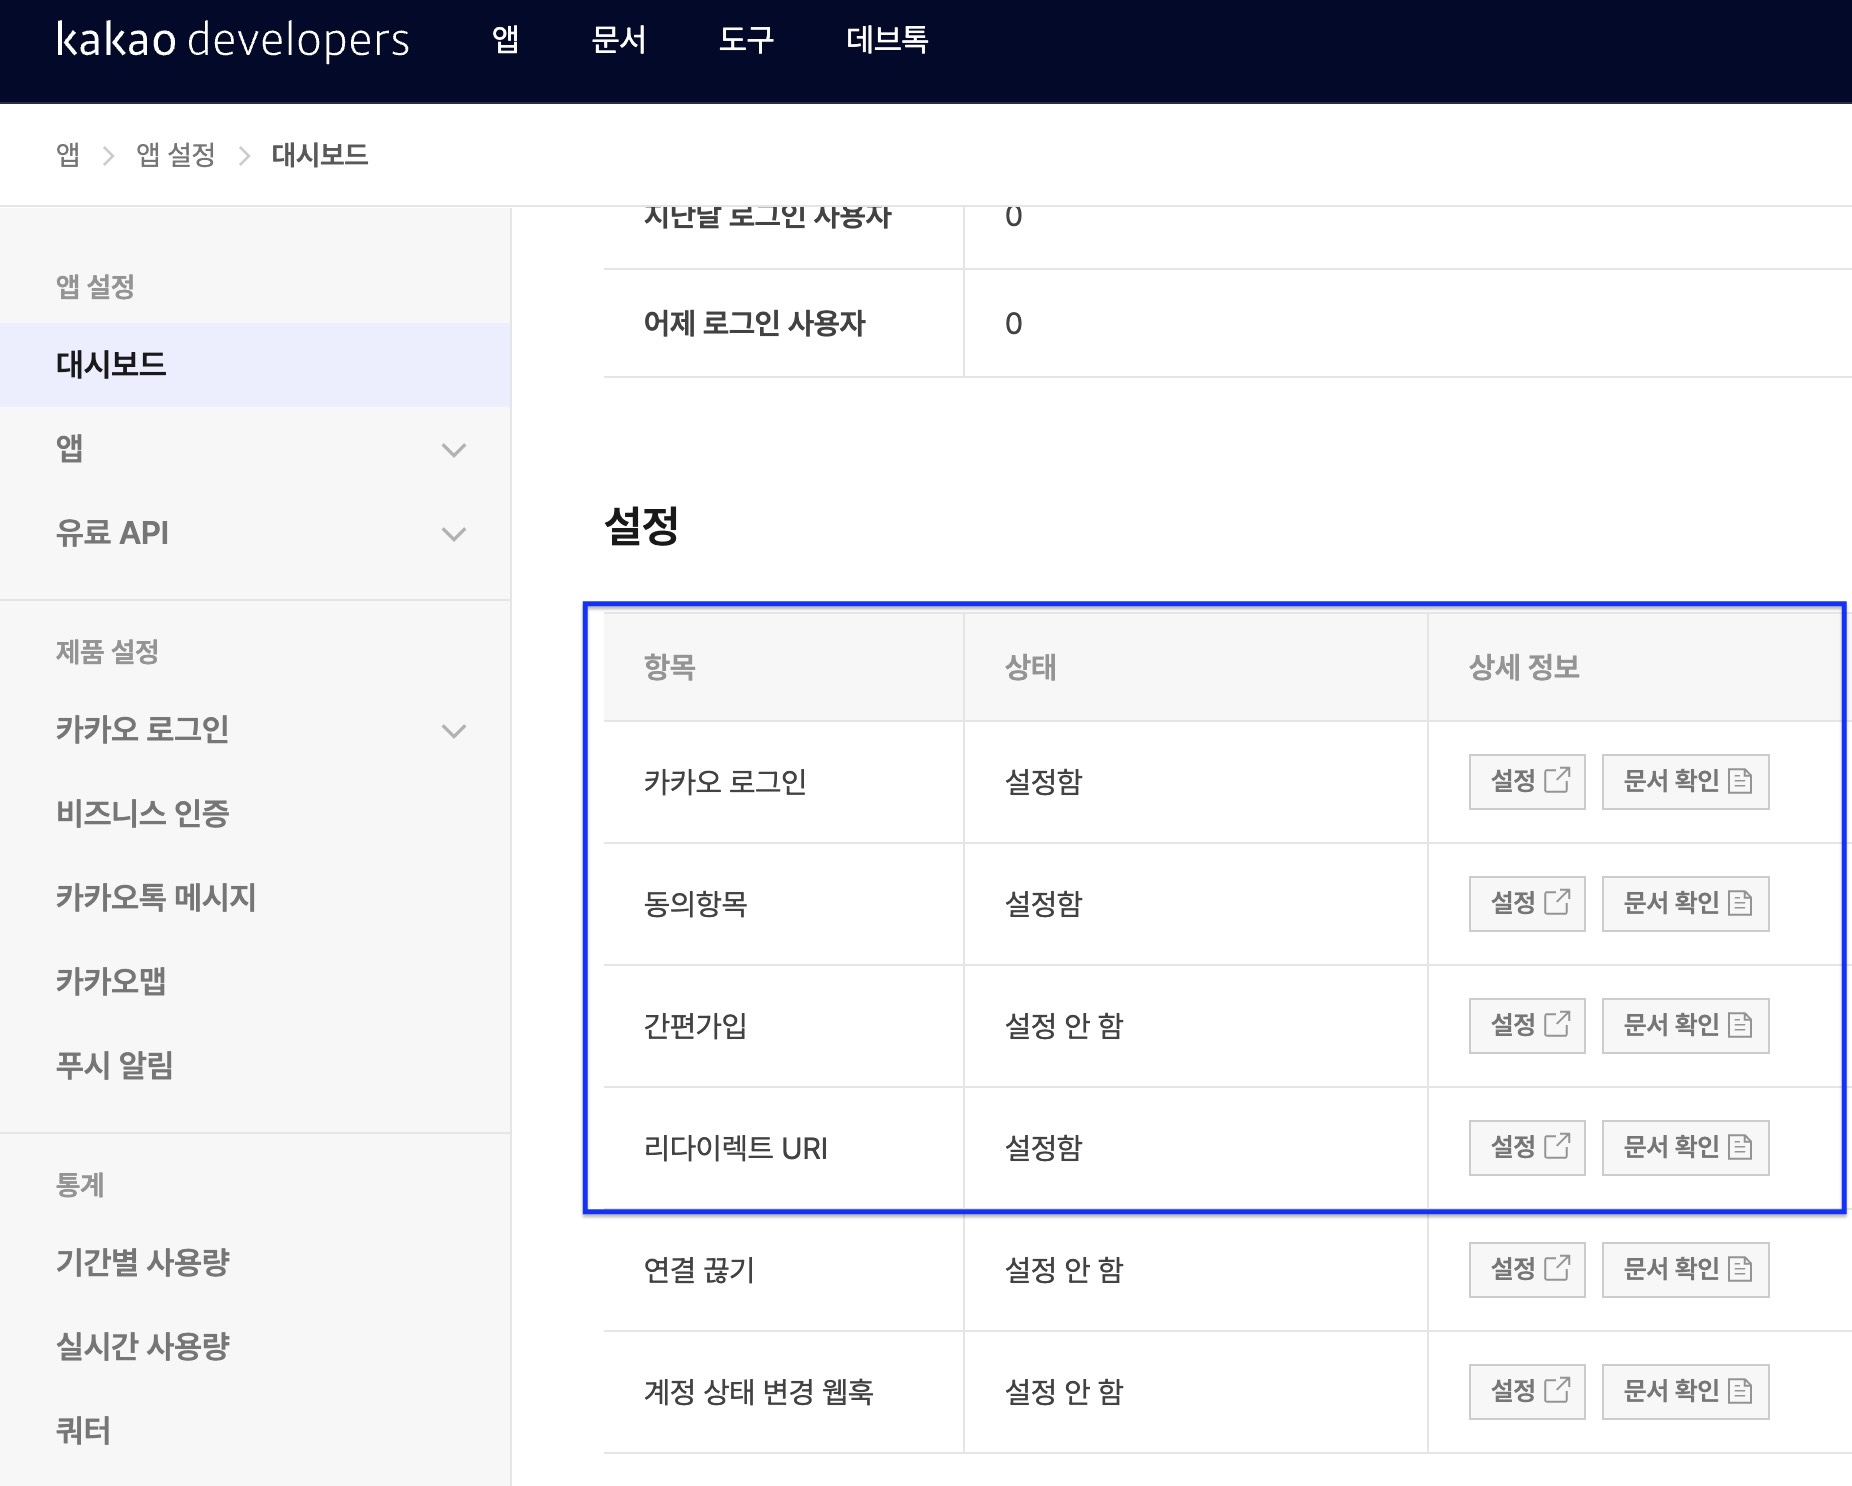This screenshot has width=1852, height=1486.
Task: Click the 앱 설정 breadcrumb link
Action: pyautogui.click(x=176, y=155)
